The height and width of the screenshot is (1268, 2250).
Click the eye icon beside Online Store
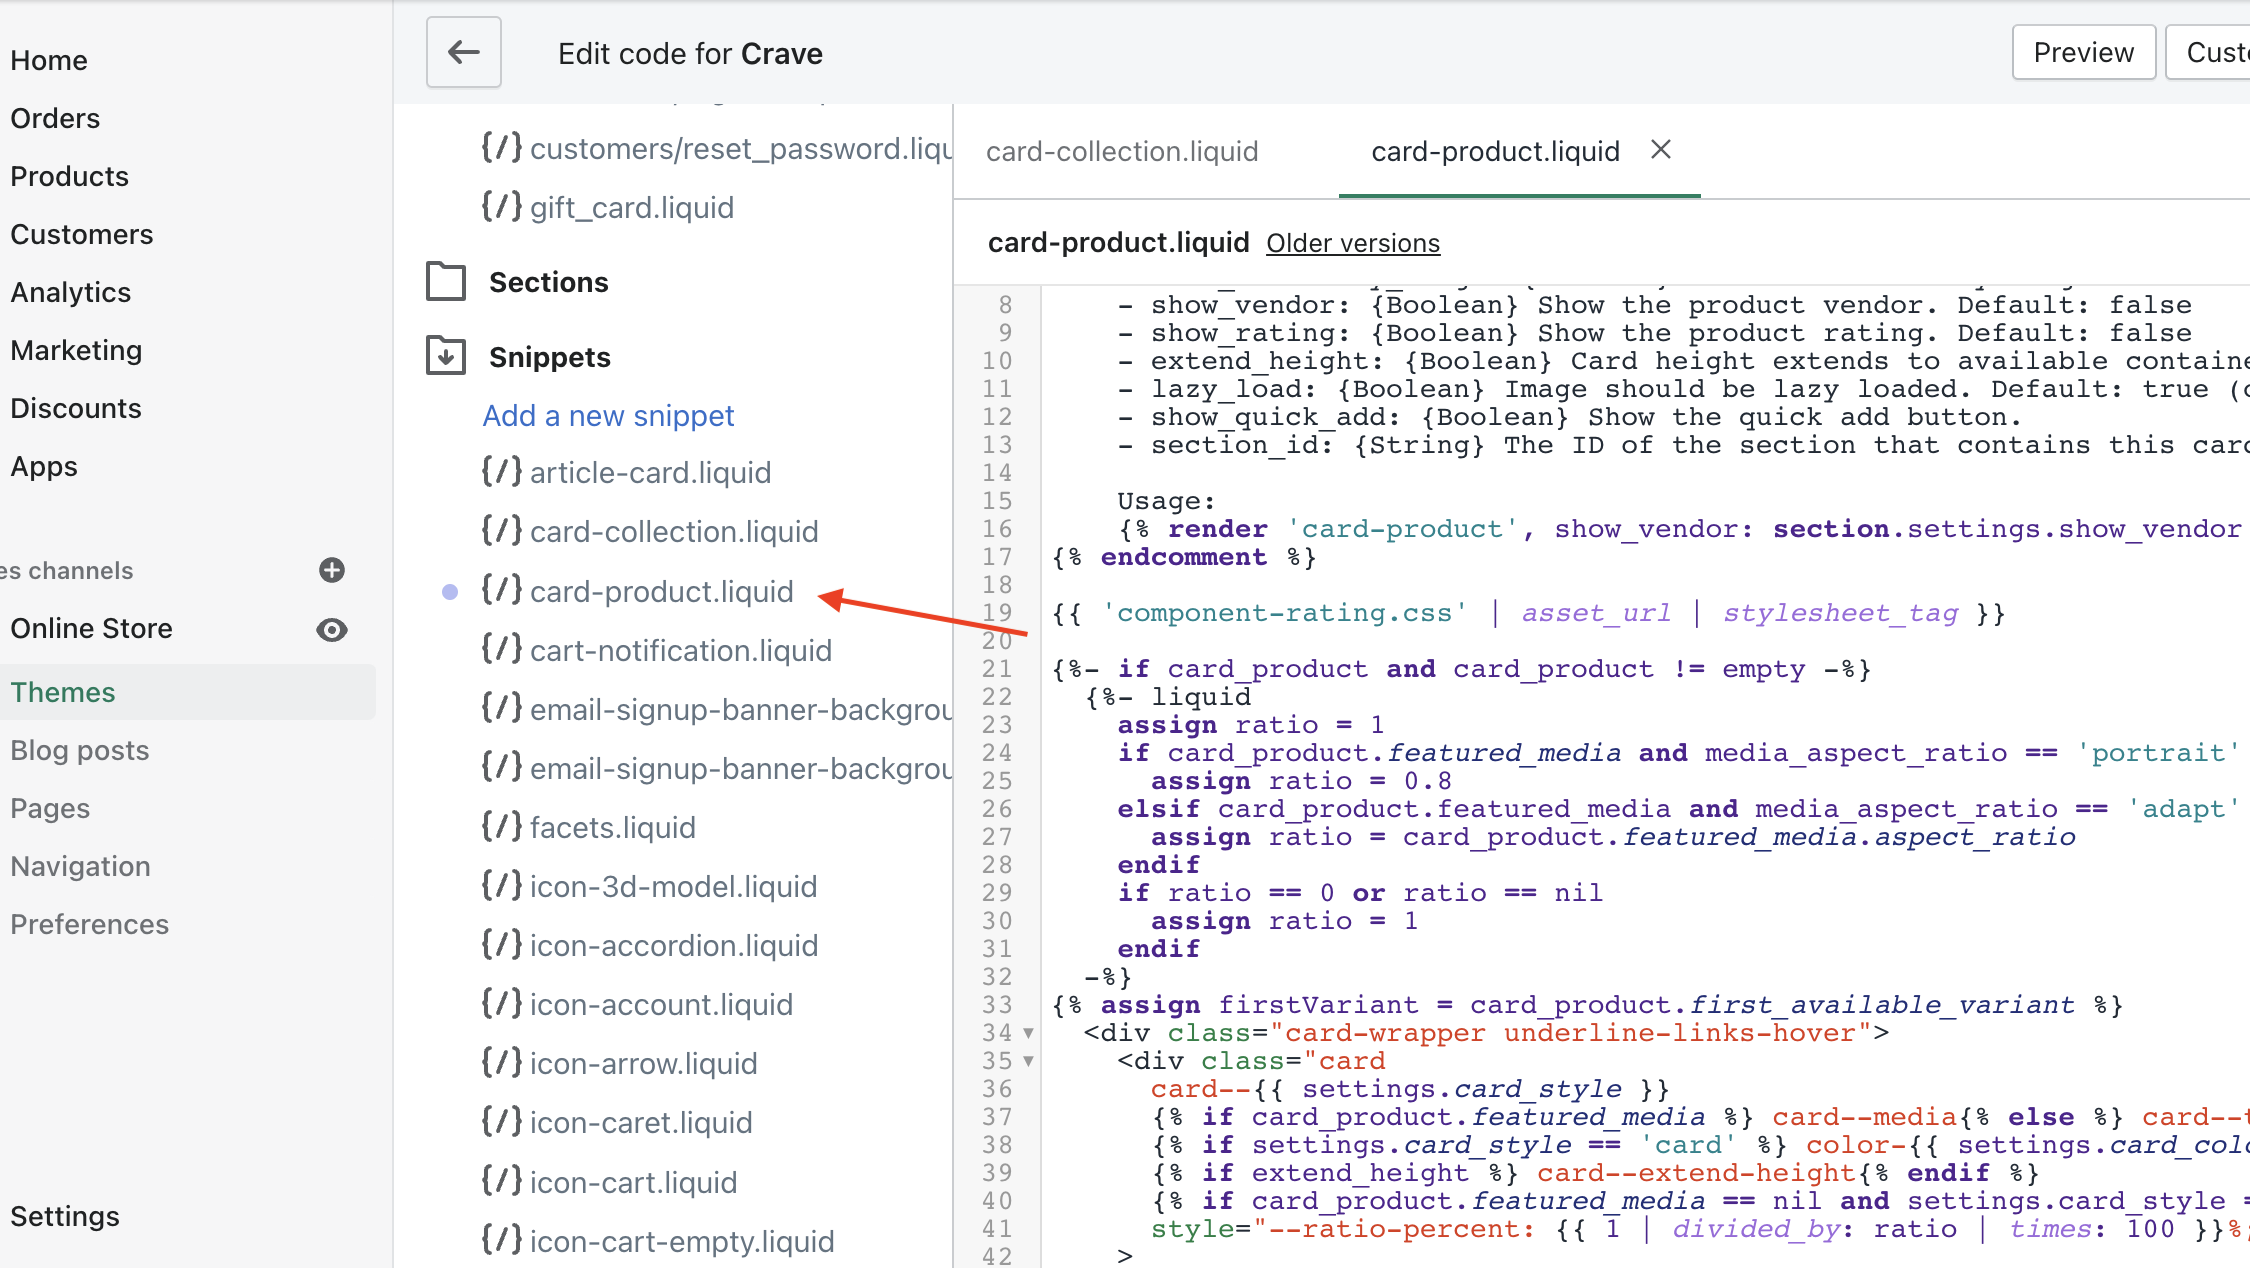pos(332,629)
